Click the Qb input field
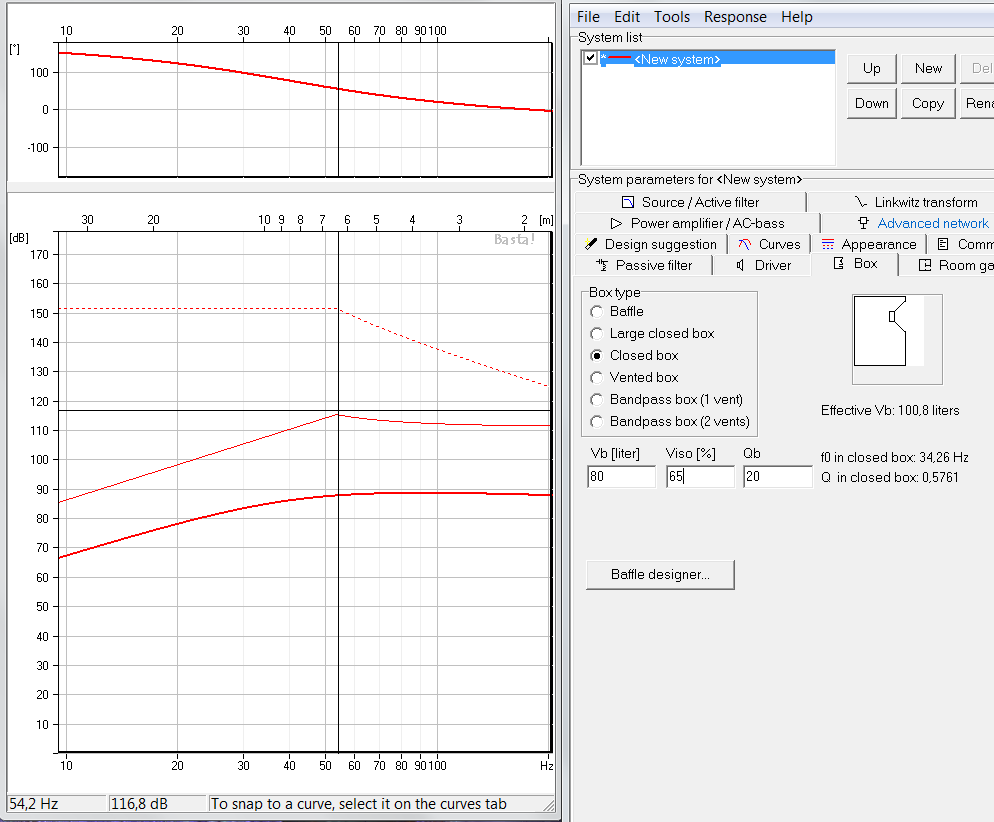This screenshot has height=822, width=994. tap(777, 476)
